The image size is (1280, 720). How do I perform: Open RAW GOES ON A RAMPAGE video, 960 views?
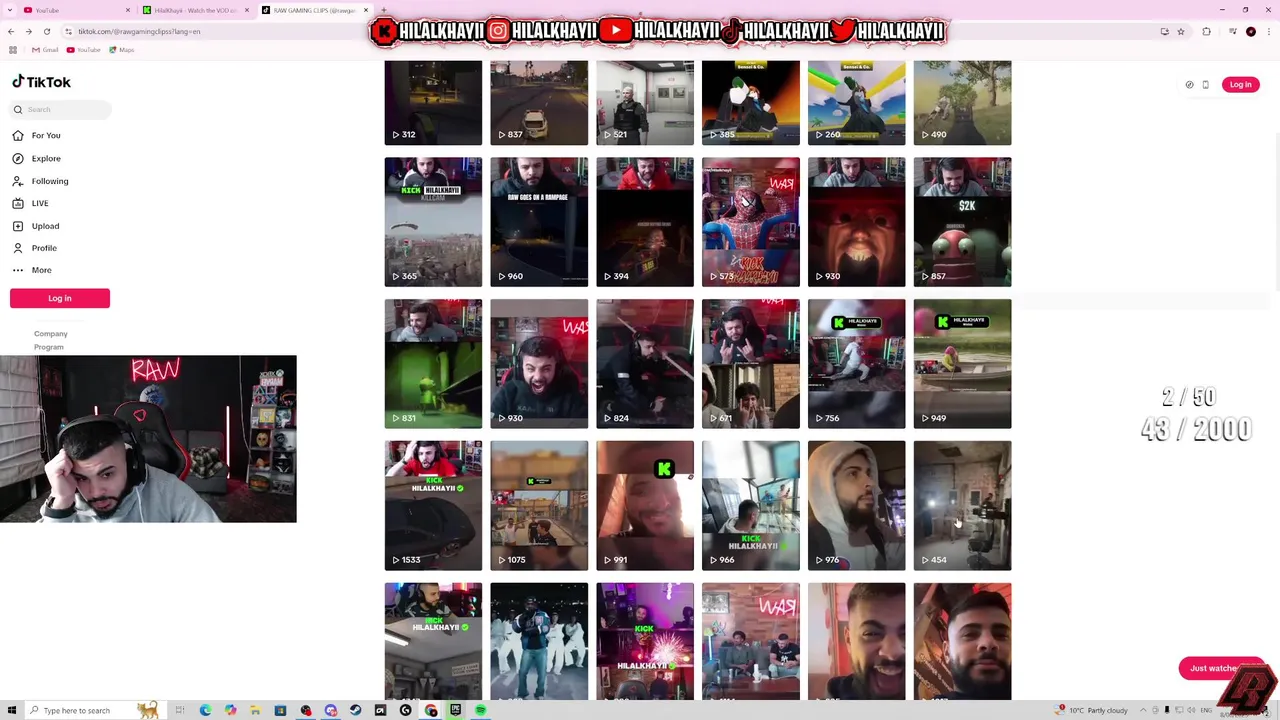click(539, 221)
